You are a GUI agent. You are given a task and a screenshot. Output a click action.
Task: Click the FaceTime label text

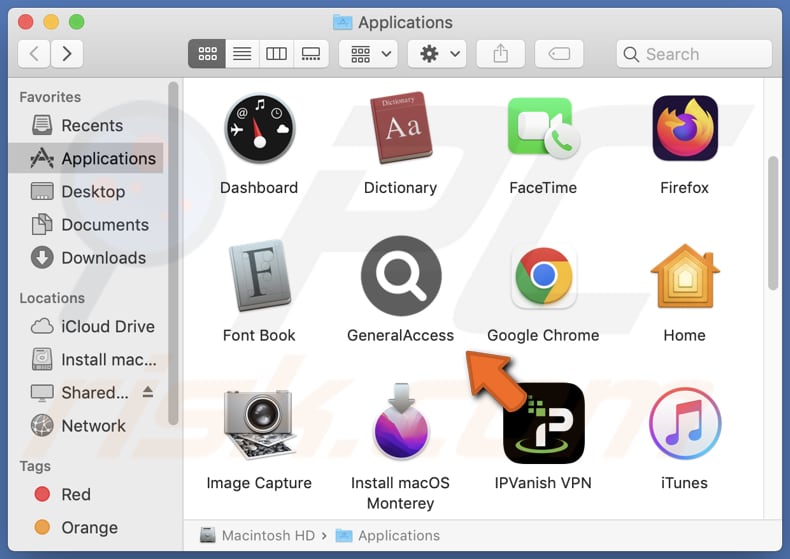tap(543, 187)
